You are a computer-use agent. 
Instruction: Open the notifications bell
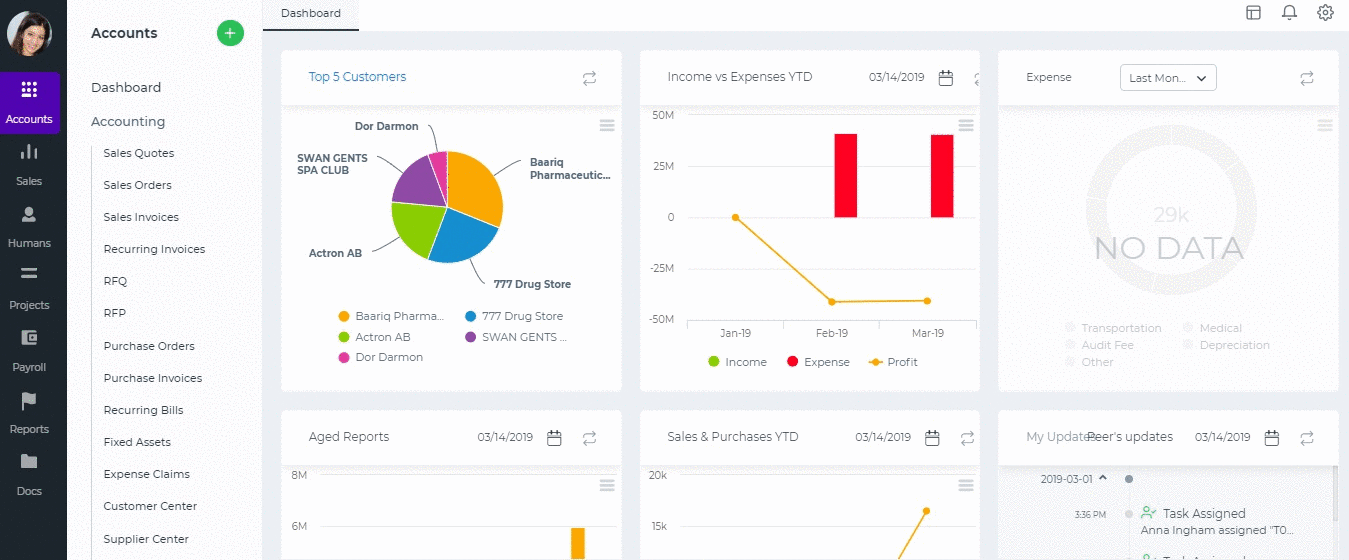pyautogui.click(x=1289, y=13)
